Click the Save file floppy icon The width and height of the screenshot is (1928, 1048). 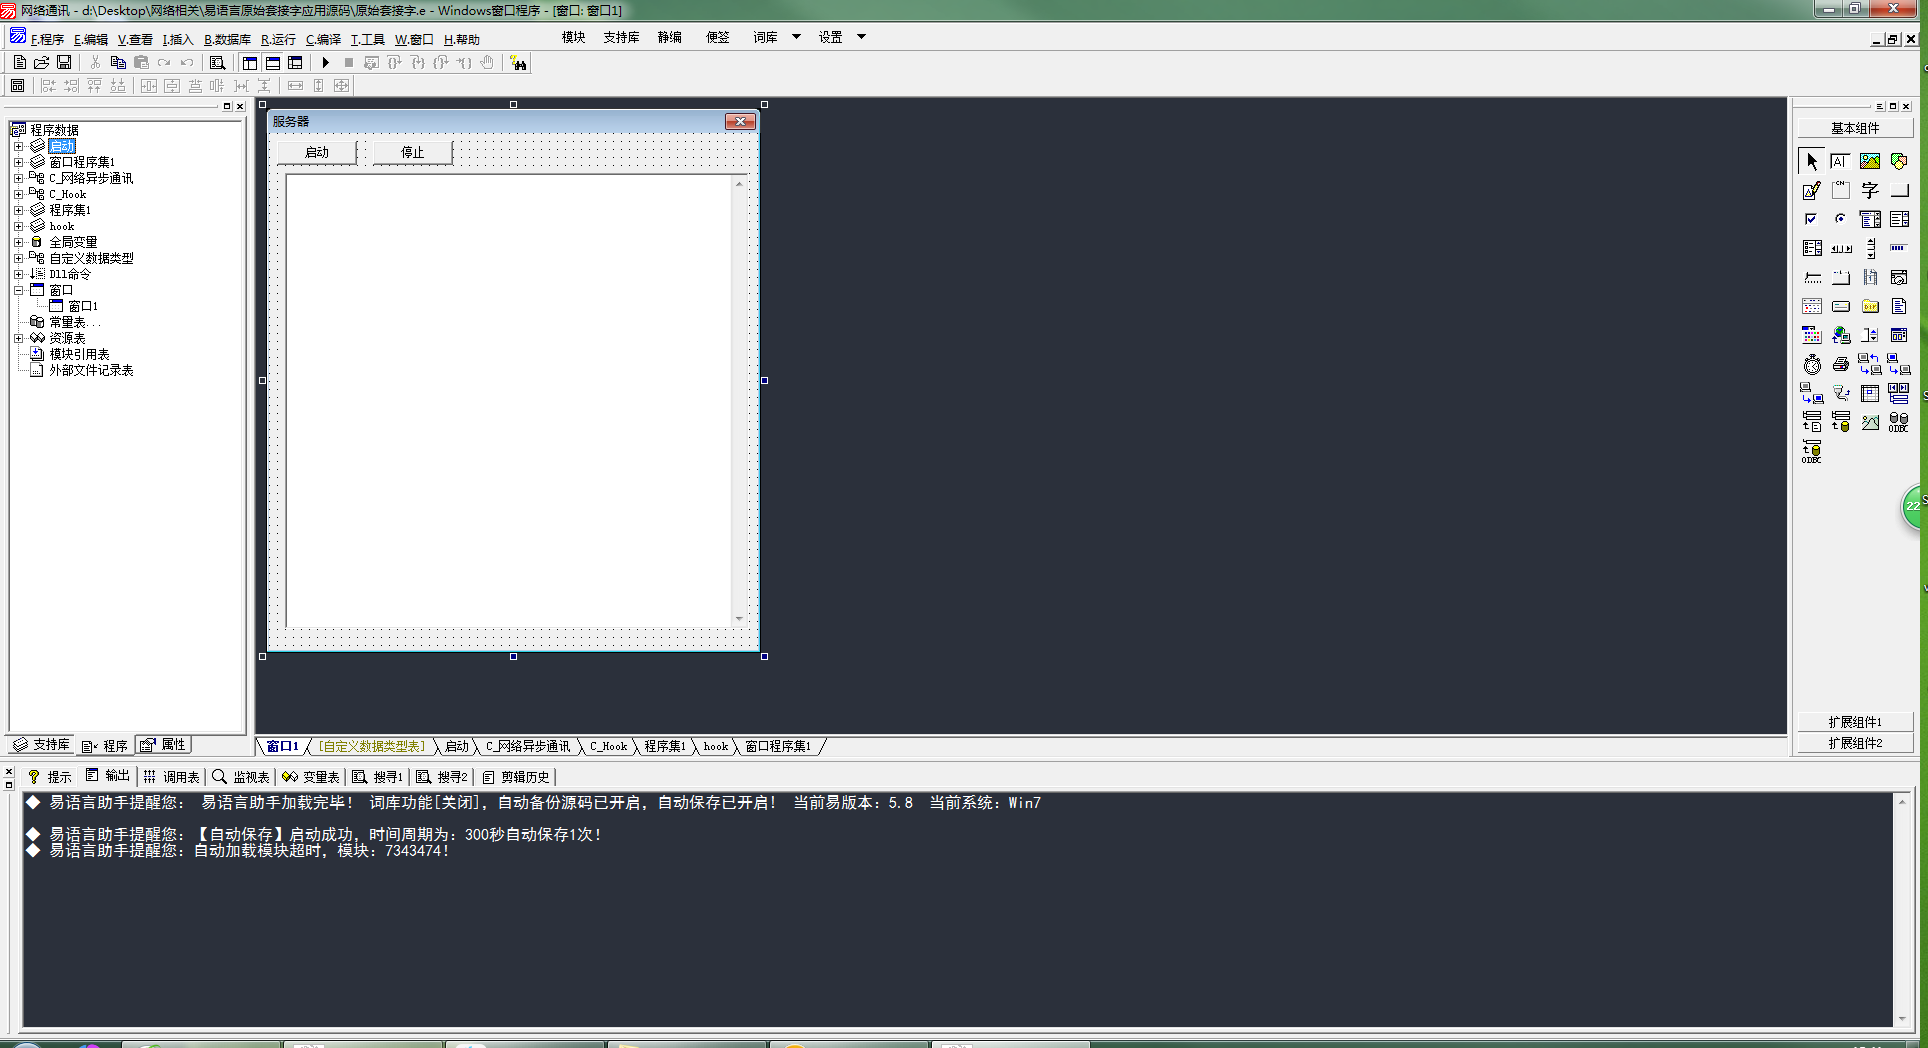(x=64, y=63)
